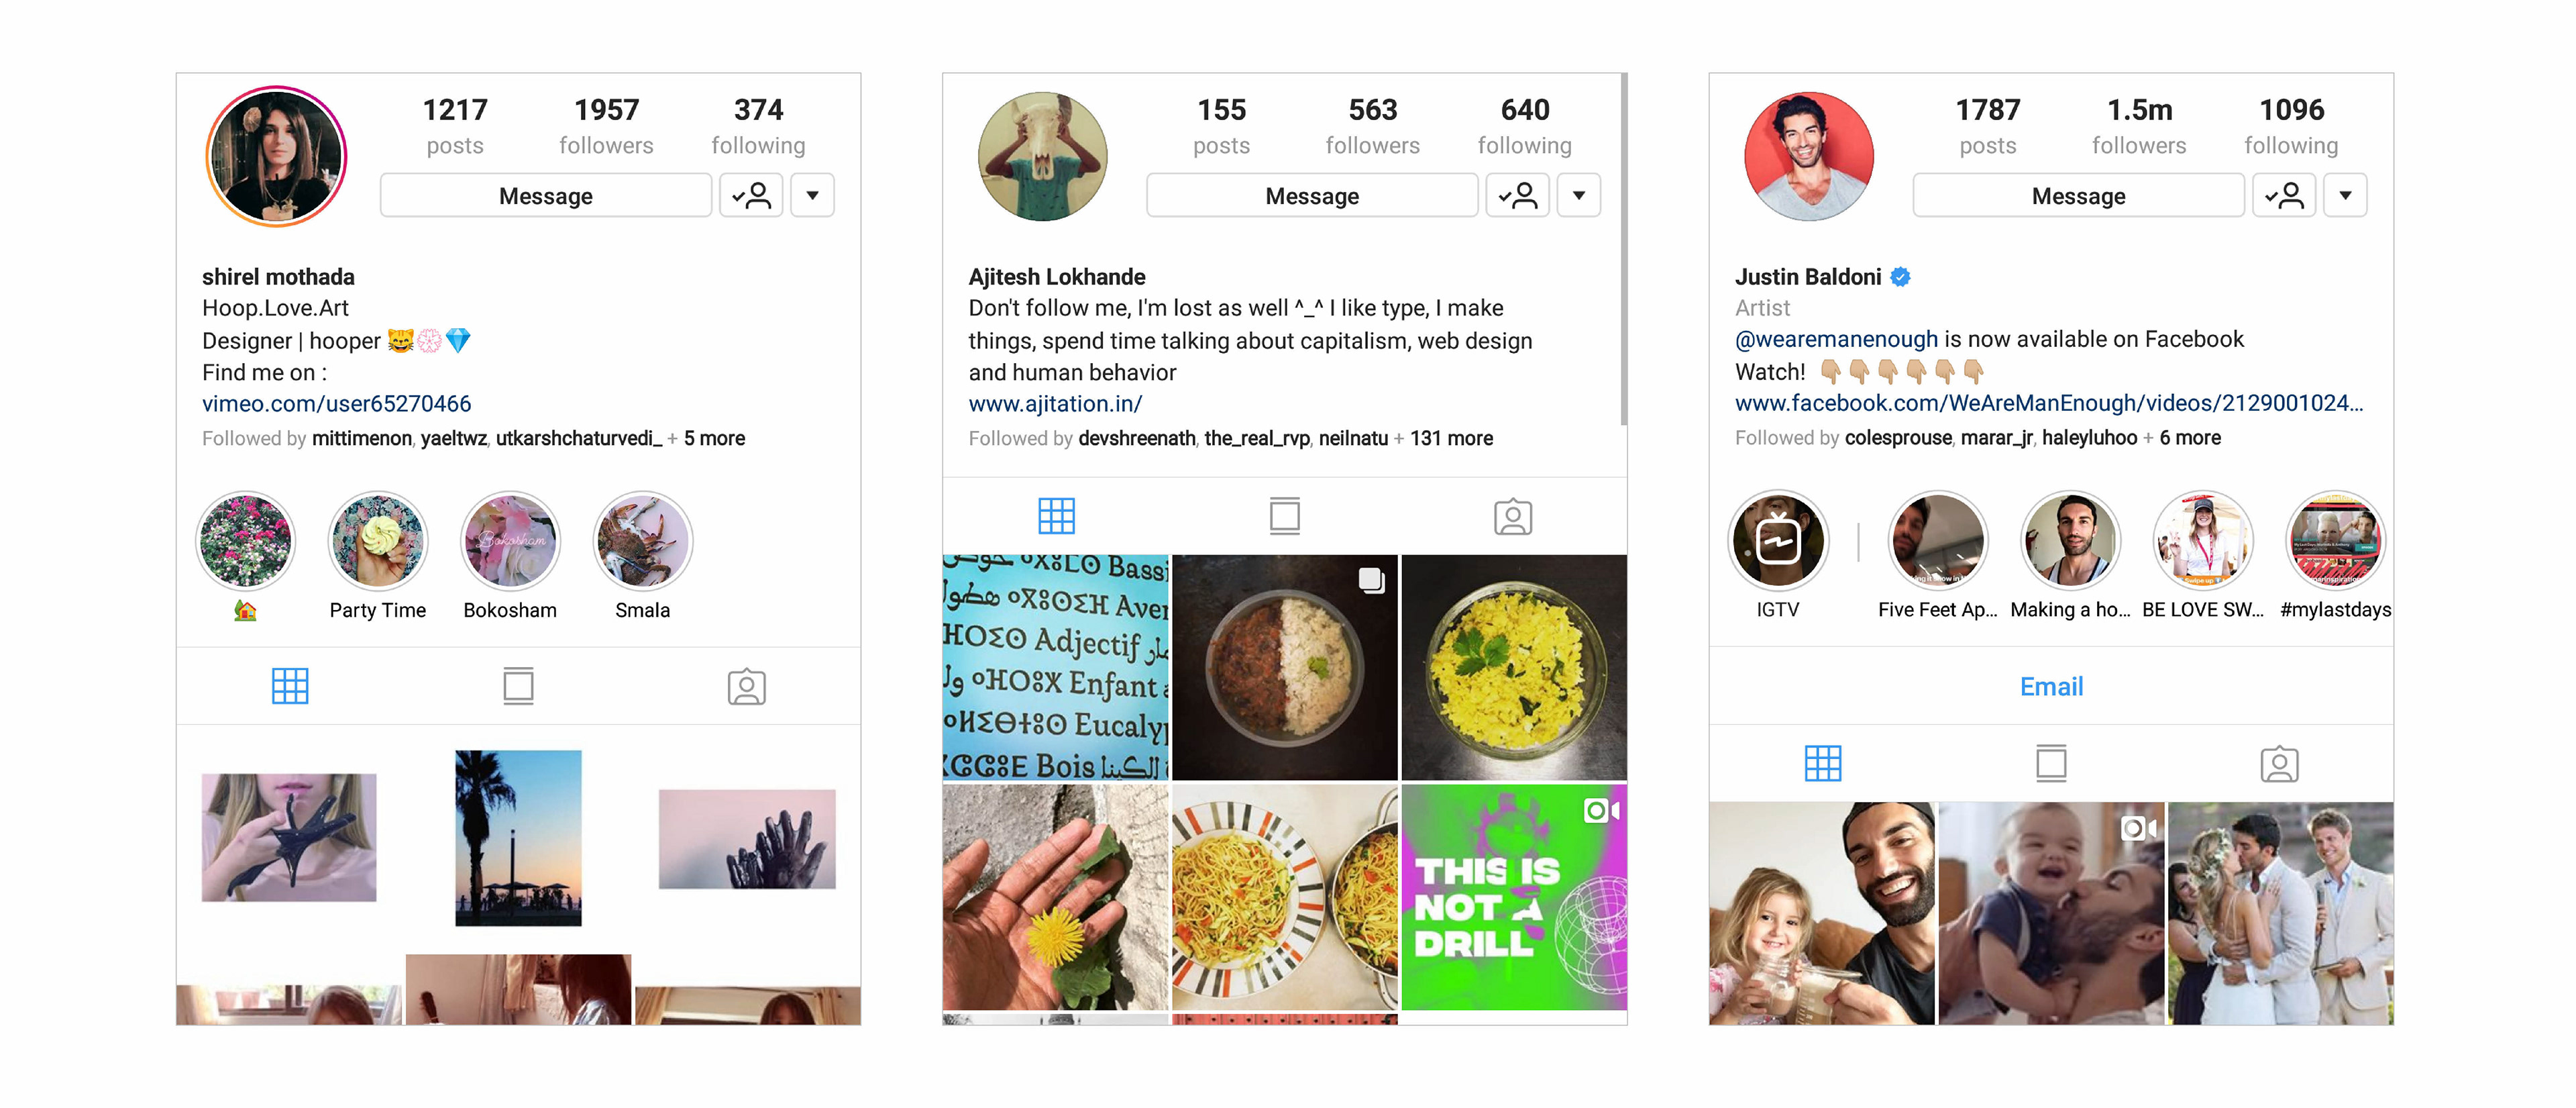This screenshot has width=2576, height=1108.
Task: Expand suggestions dropdown on shirel mothada's profile
Action: click(812, 195)
